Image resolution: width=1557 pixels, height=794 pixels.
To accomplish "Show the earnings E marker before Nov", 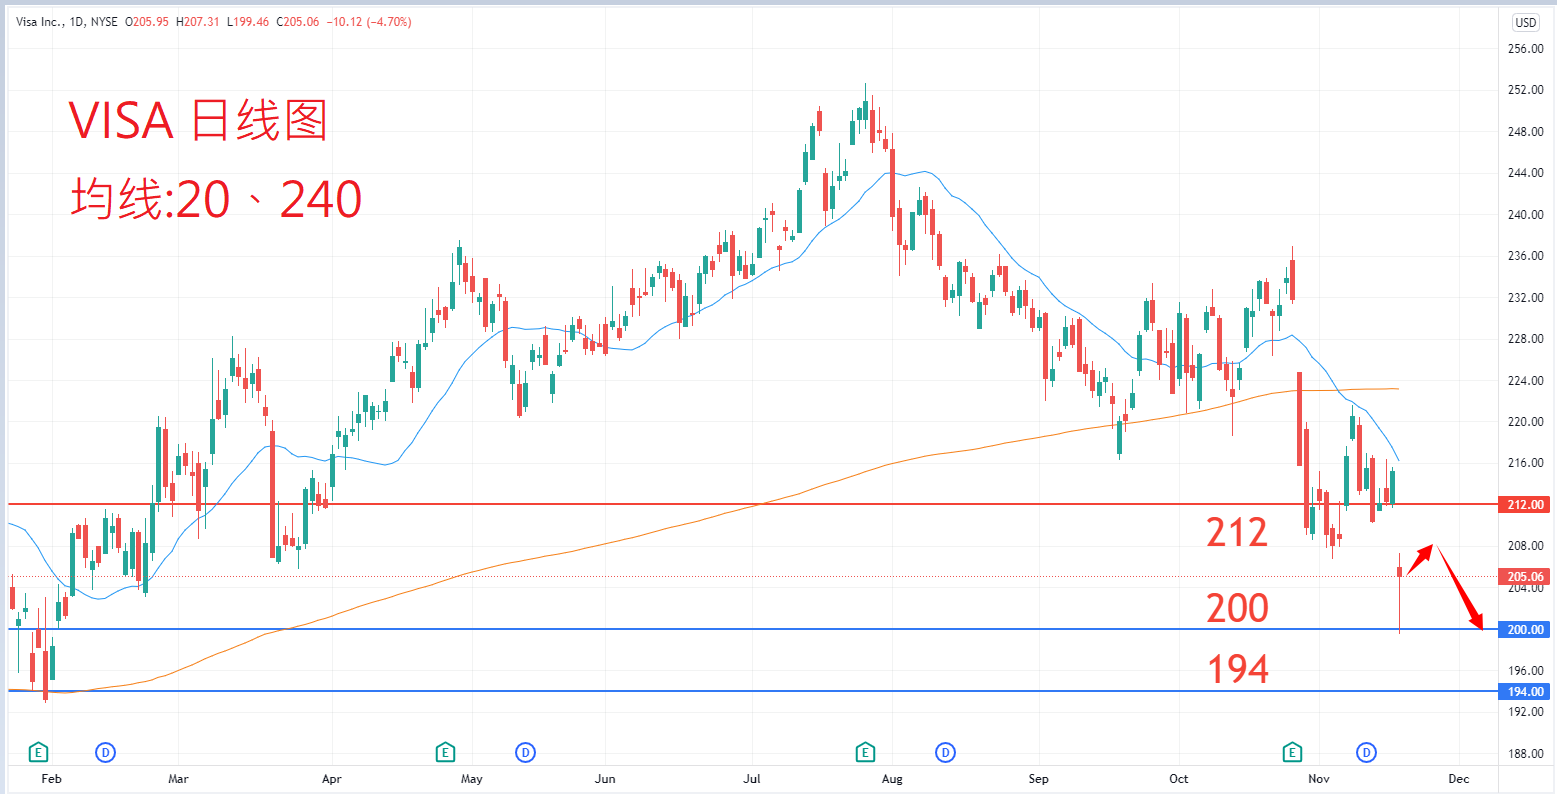I will (x=1292, y=751).
